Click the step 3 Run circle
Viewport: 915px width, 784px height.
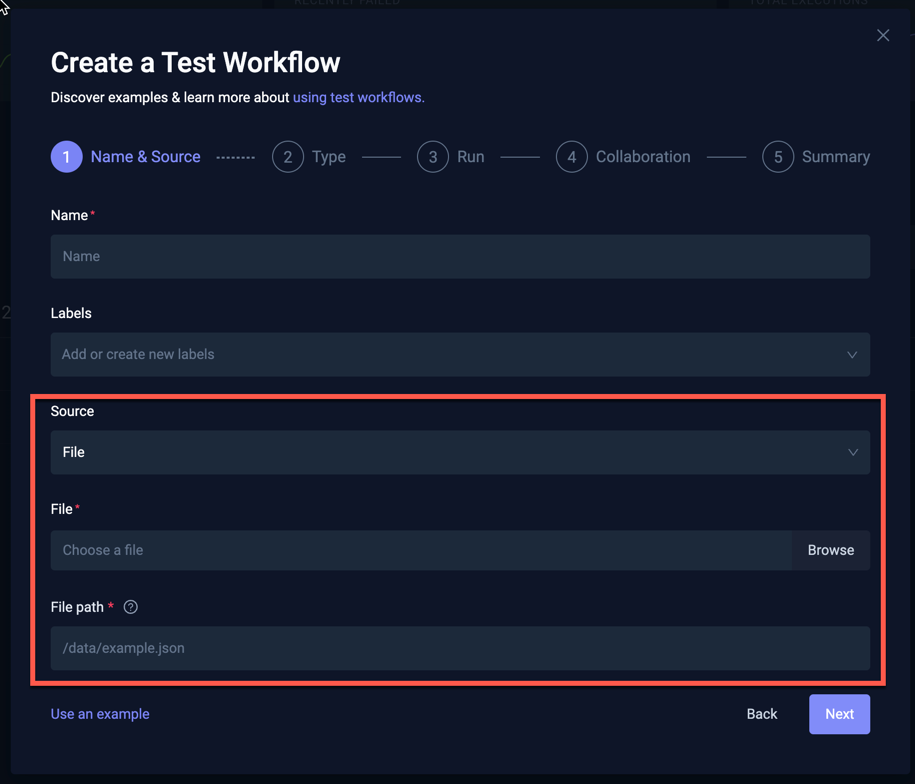(x=433, y=156)
